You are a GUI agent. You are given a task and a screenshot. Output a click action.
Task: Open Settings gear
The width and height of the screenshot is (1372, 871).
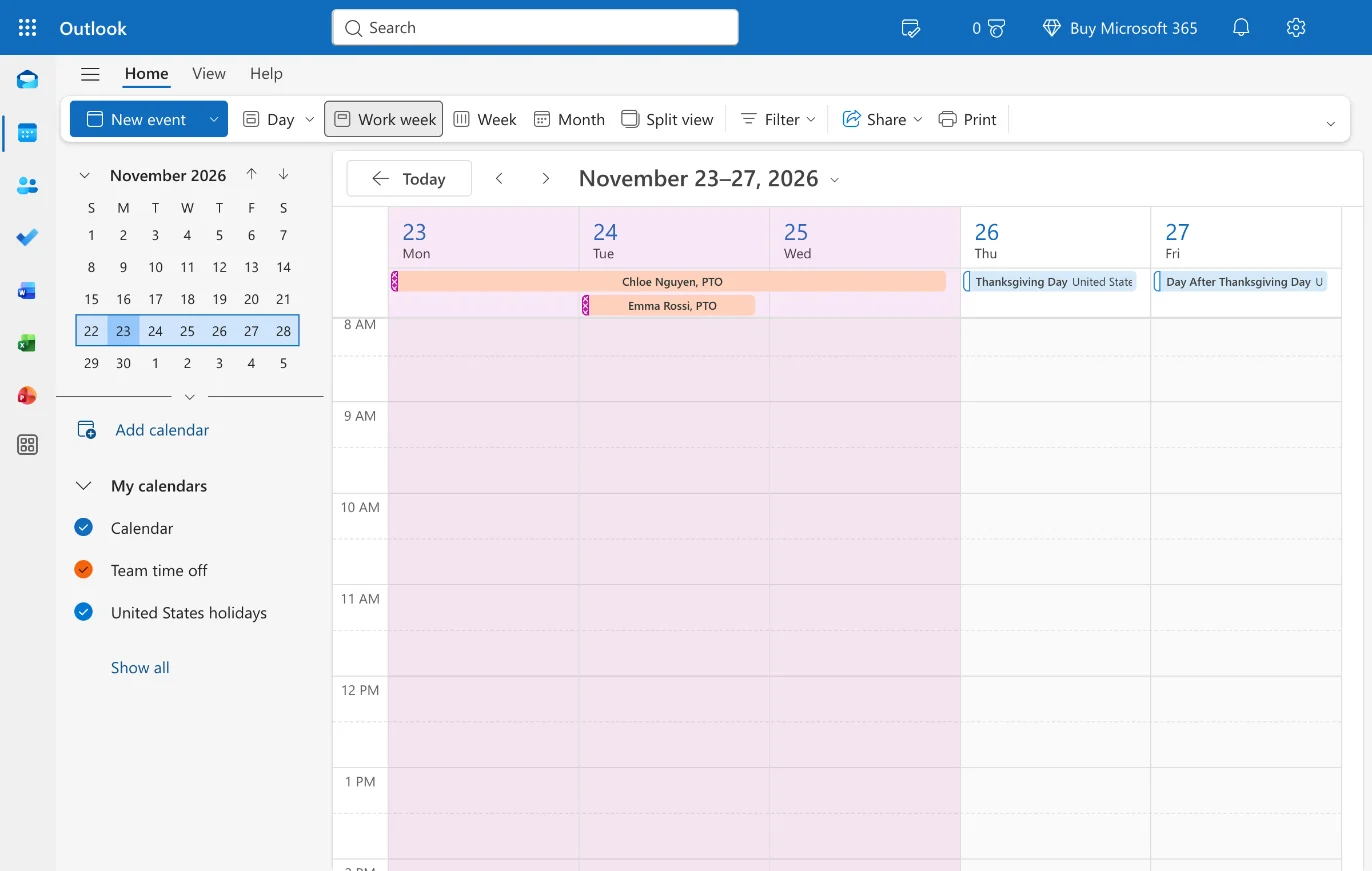pos(1296,28)
